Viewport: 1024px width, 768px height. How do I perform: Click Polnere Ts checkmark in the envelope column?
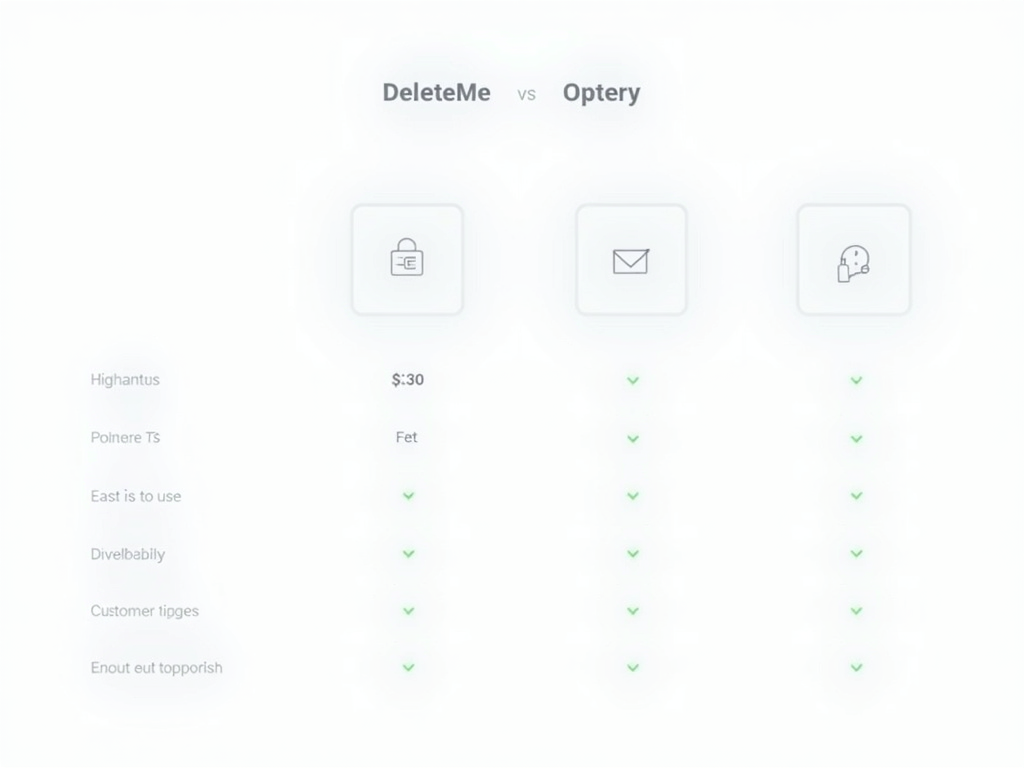pos(633,438)
